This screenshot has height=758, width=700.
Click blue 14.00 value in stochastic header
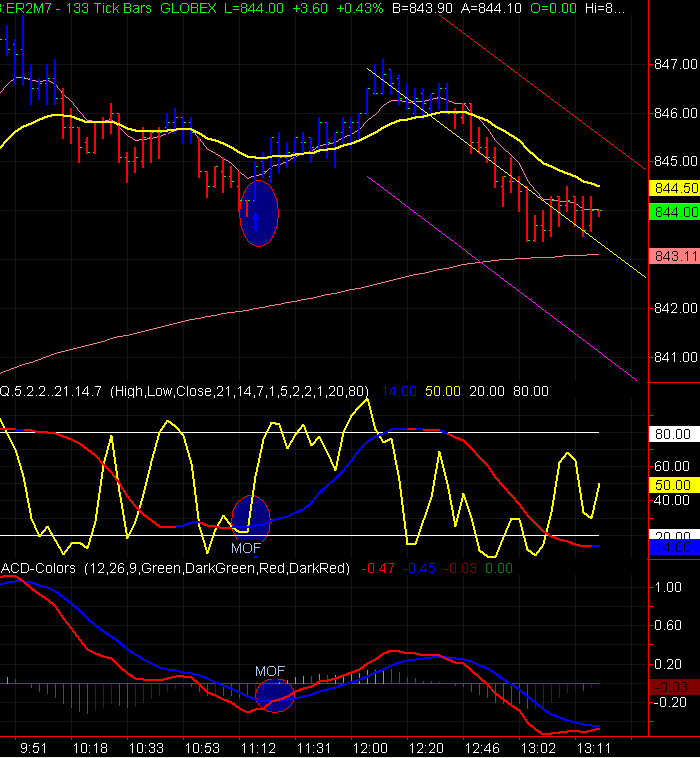[x=399, y=391]
